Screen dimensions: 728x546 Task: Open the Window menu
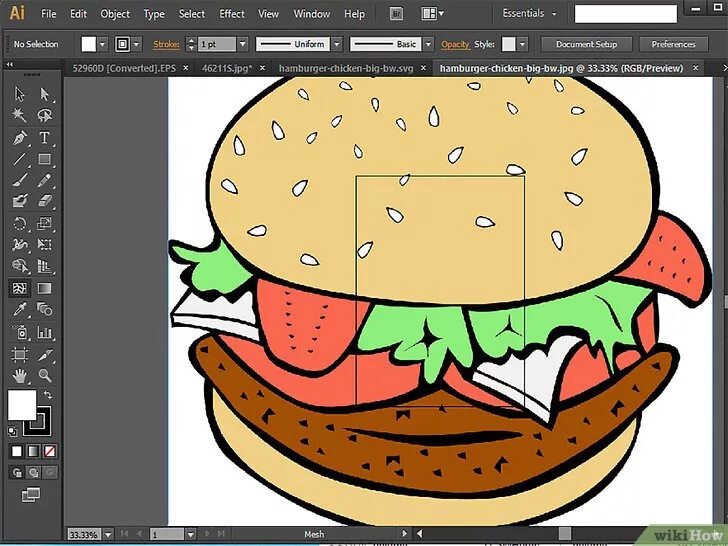(x=312, y=14)
